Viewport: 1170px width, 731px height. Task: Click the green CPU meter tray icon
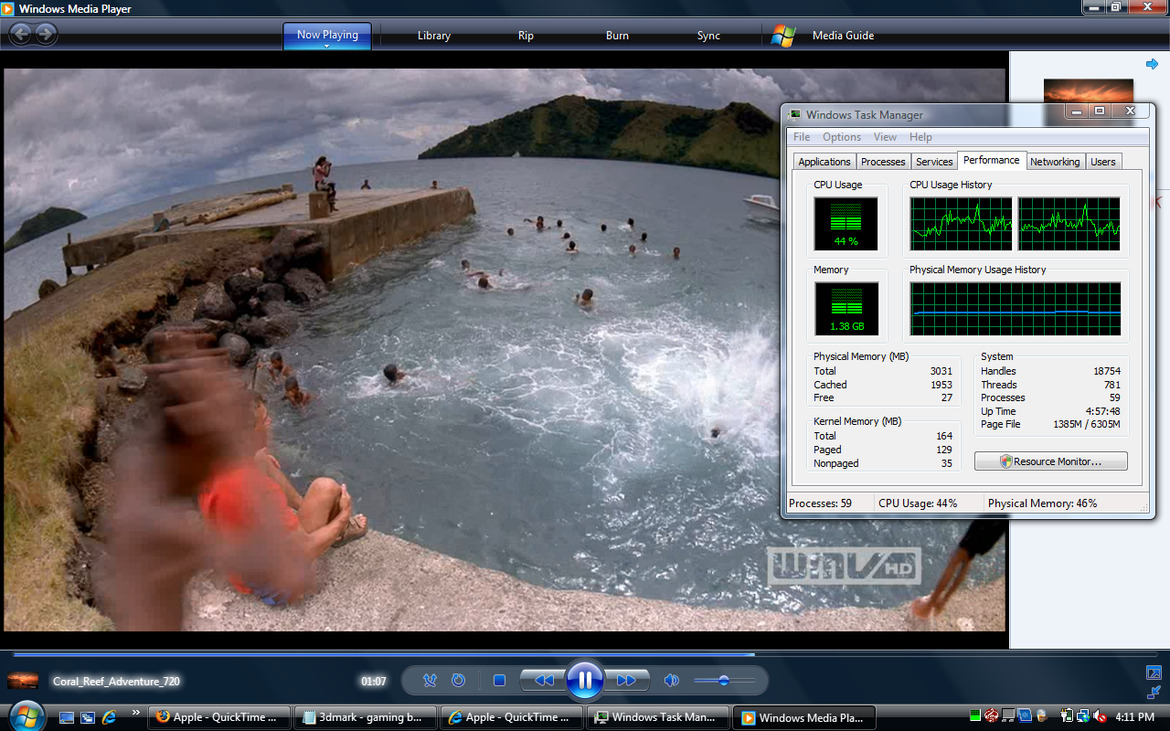[x=975, y=717]
